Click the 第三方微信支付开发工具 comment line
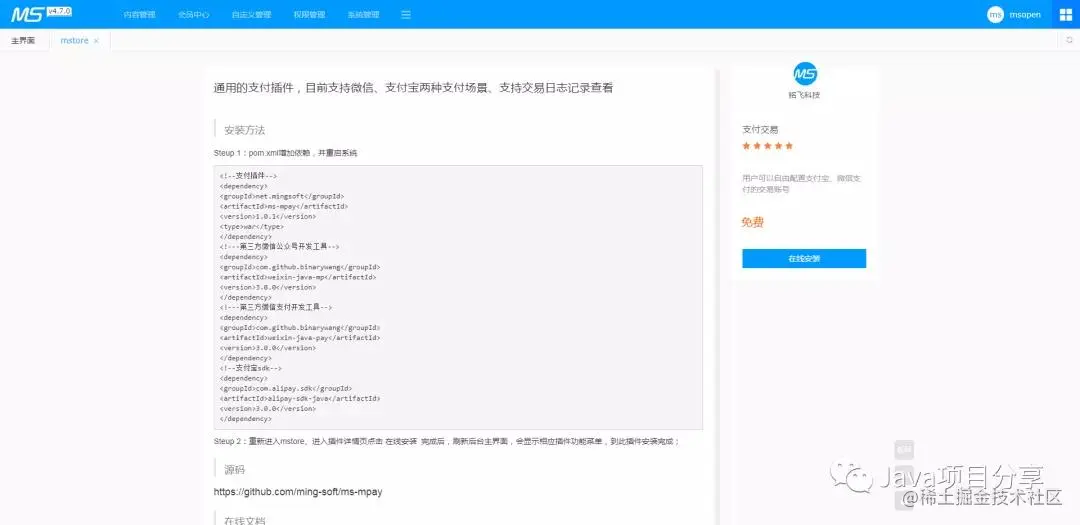The image size is (1080, 525). [x=276, y=307]
